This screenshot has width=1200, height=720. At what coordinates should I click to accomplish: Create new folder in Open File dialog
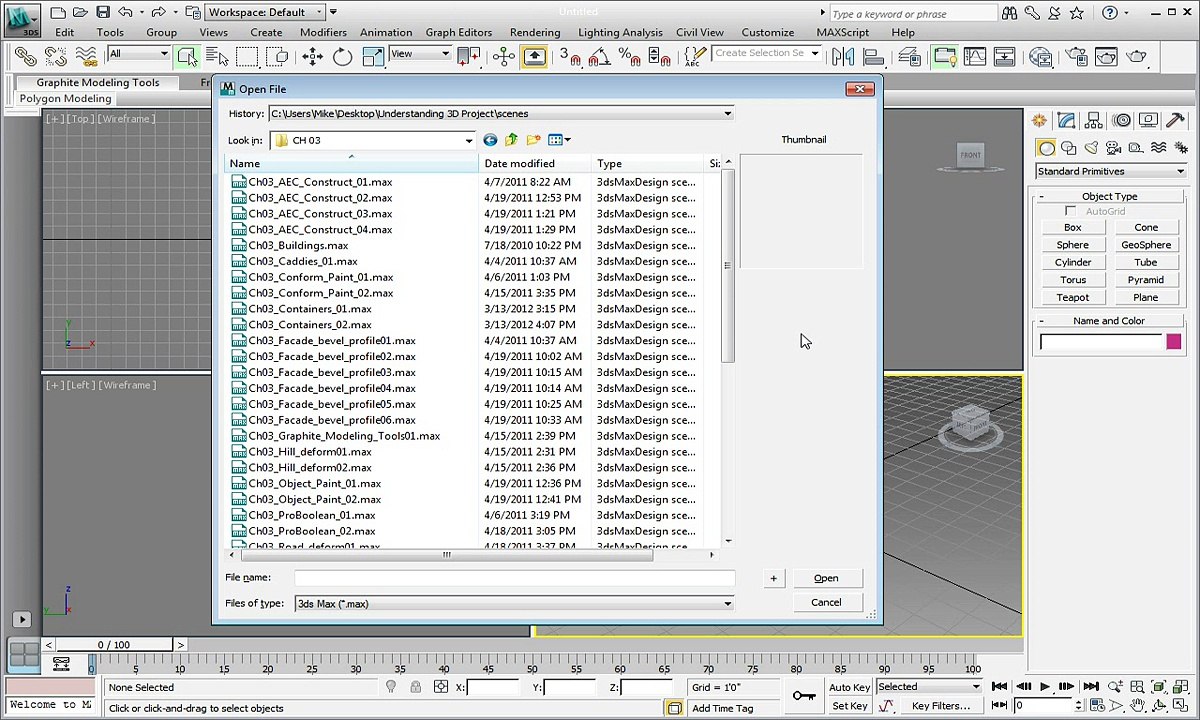(532, 140)
